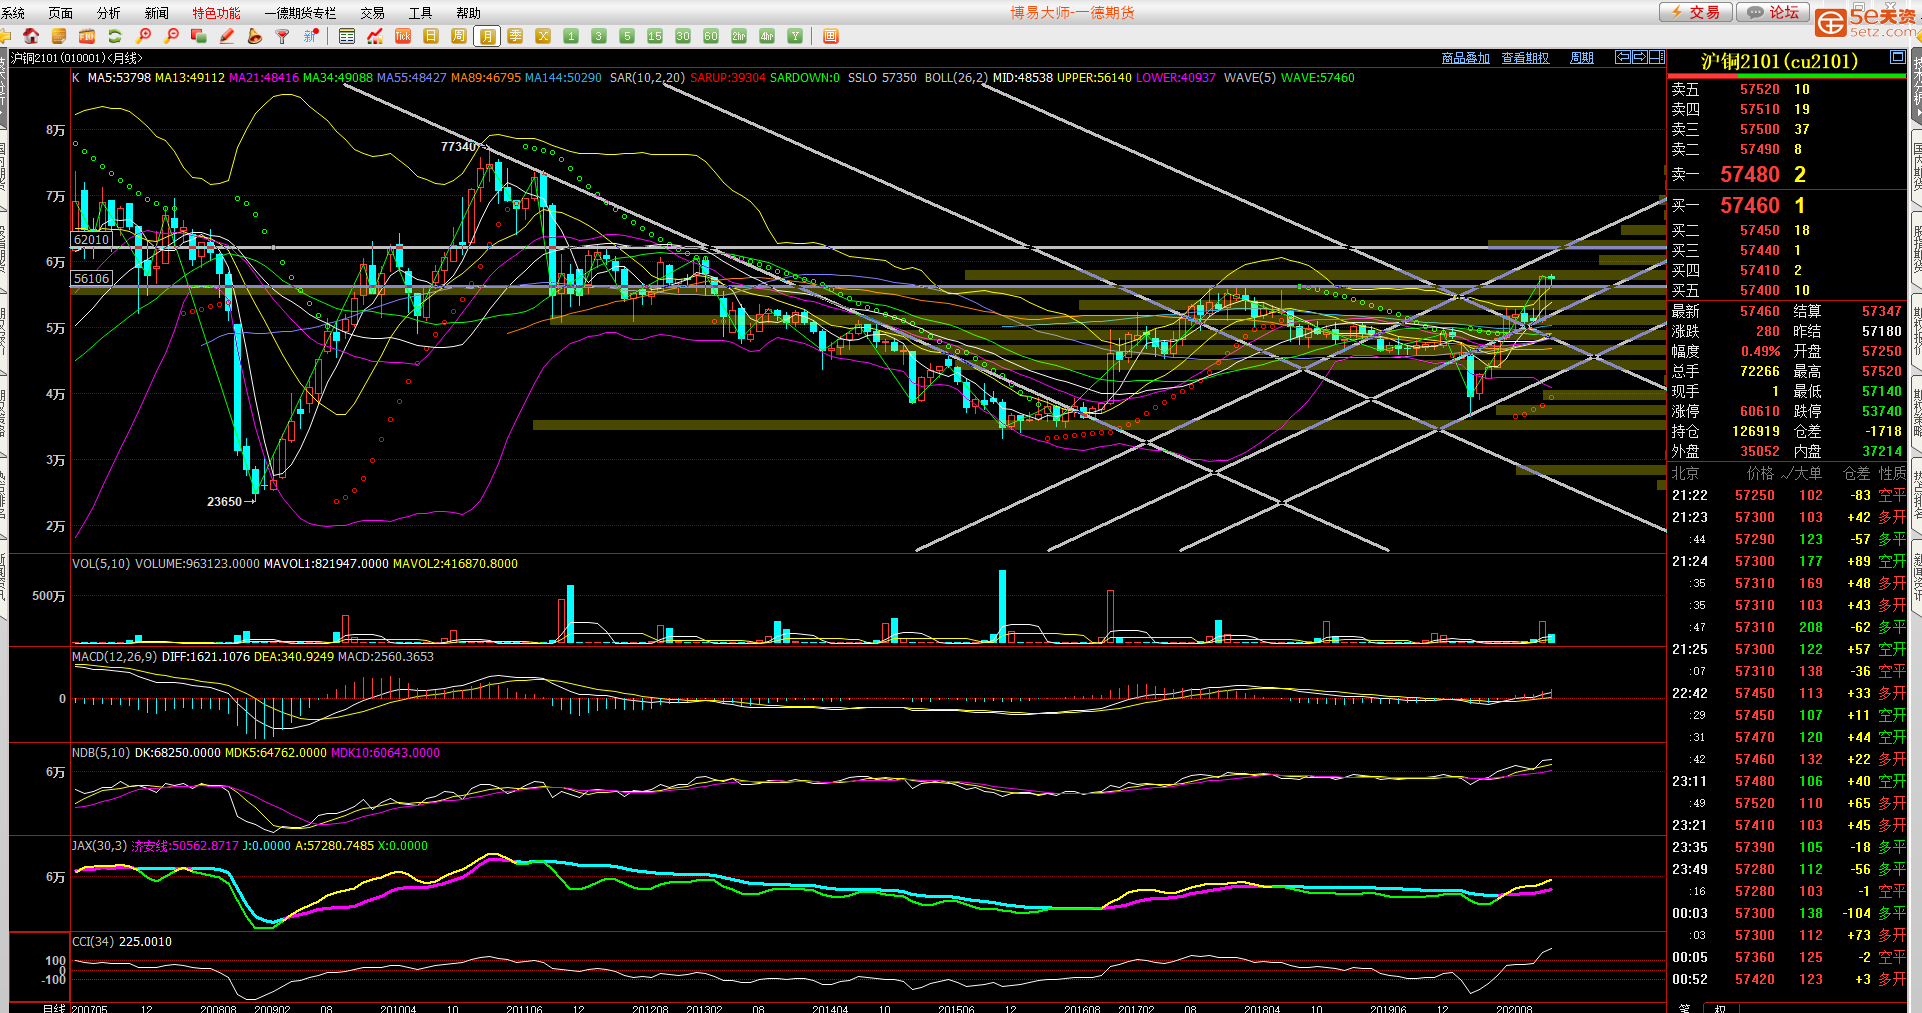Image resolution: width=1922 pixels, height=1013 pixels.
Task: Open the F10 info icon
Action: click(x=87, y=36)
